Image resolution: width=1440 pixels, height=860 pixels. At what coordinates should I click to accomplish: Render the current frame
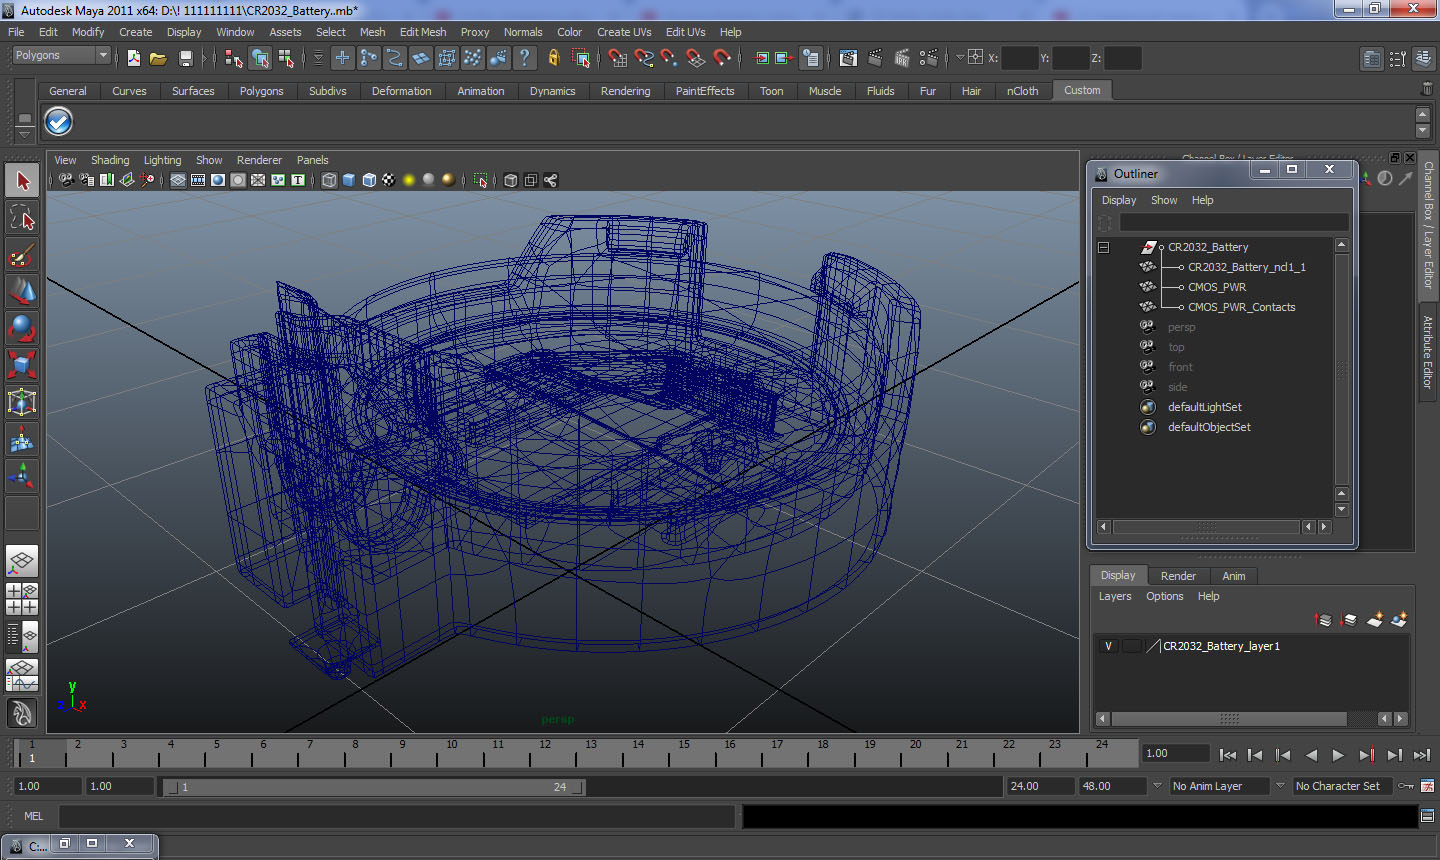click(875, 58)
